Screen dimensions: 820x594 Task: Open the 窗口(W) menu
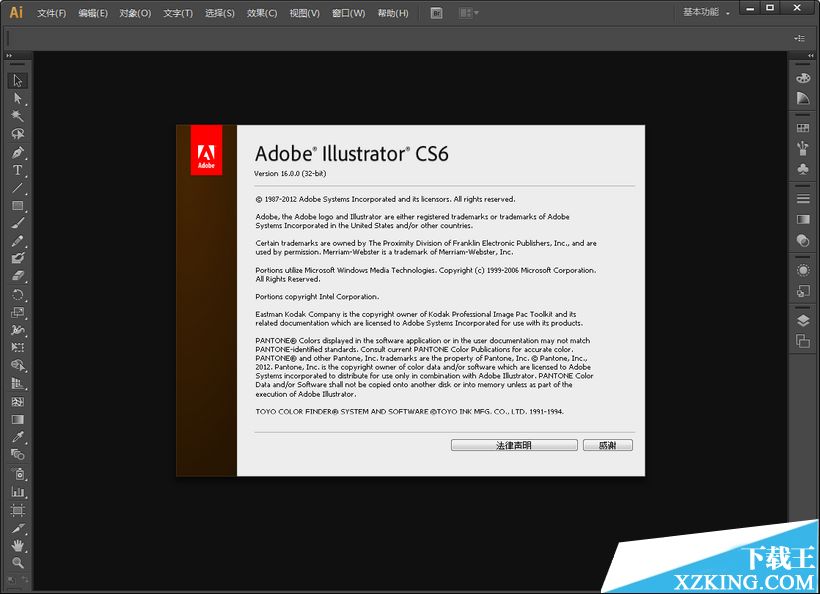pos(348,13)
